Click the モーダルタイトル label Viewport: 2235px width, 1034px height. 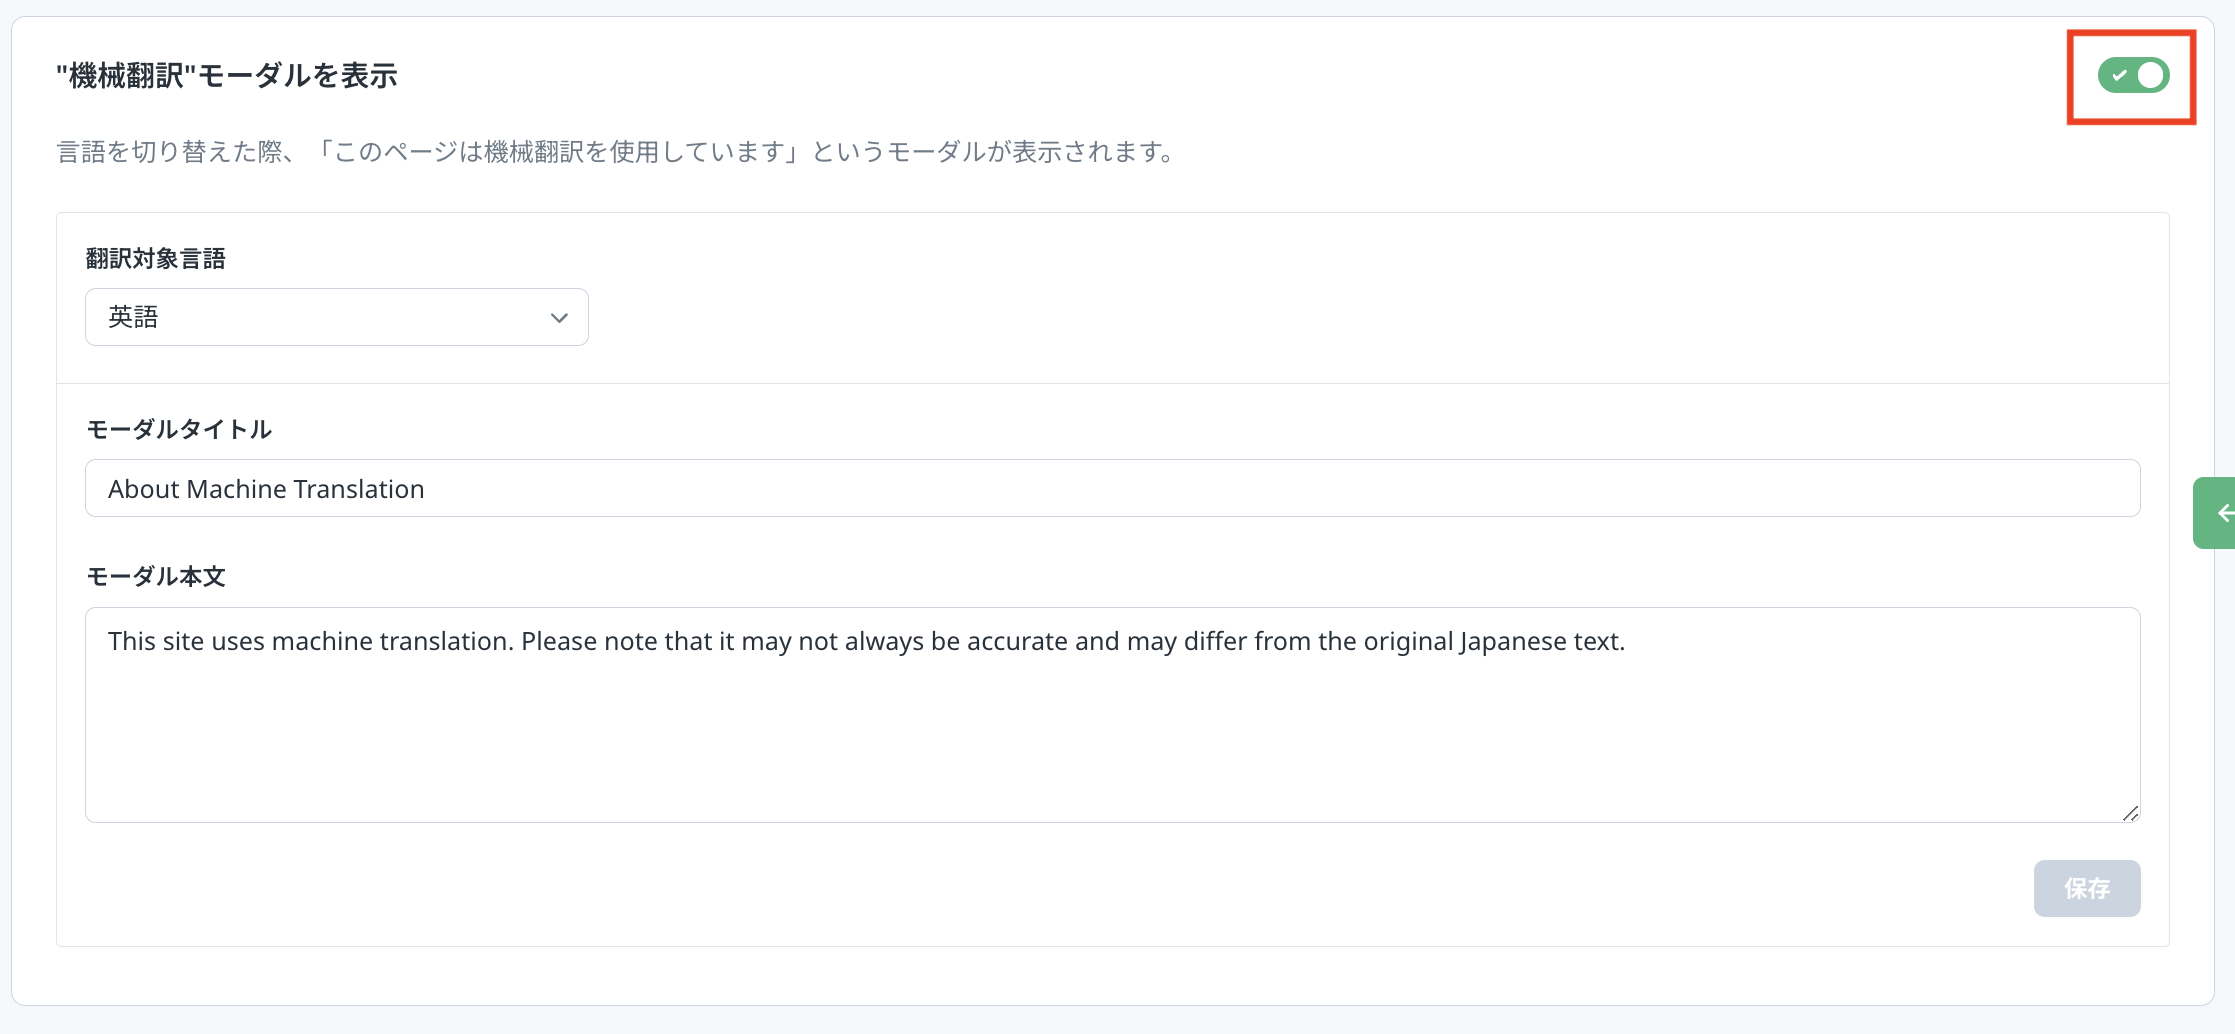tap(179, 430)
